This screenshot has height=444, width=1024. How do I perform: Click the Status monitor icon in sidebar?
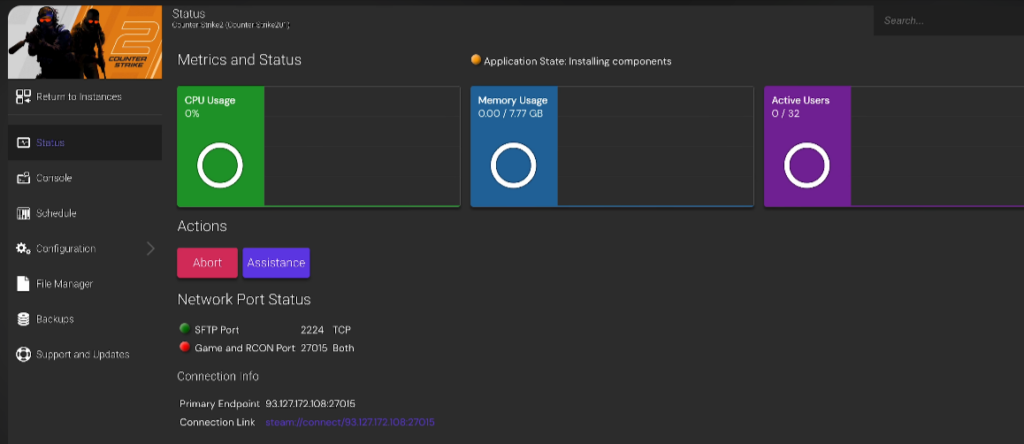click(23, 143)
